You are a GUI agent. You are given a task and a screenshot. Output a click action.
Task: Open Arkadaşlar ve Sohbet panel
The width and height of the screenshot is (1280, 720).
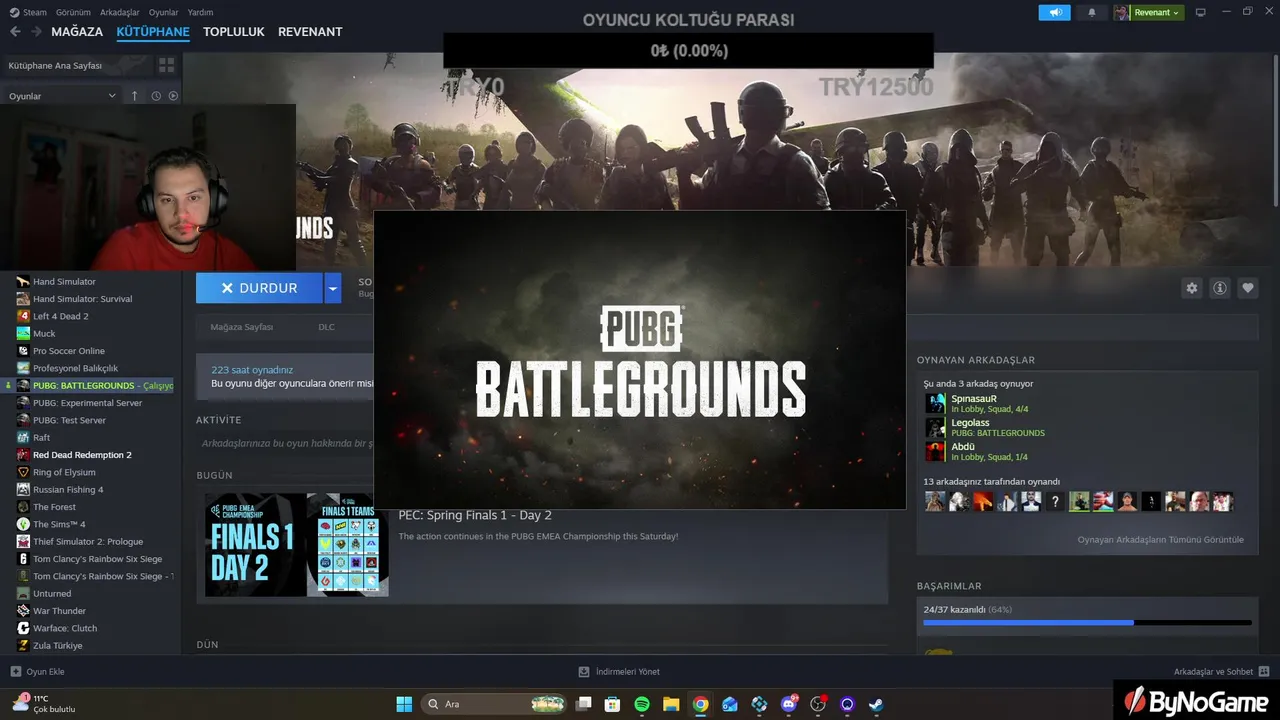point(1221,672)
